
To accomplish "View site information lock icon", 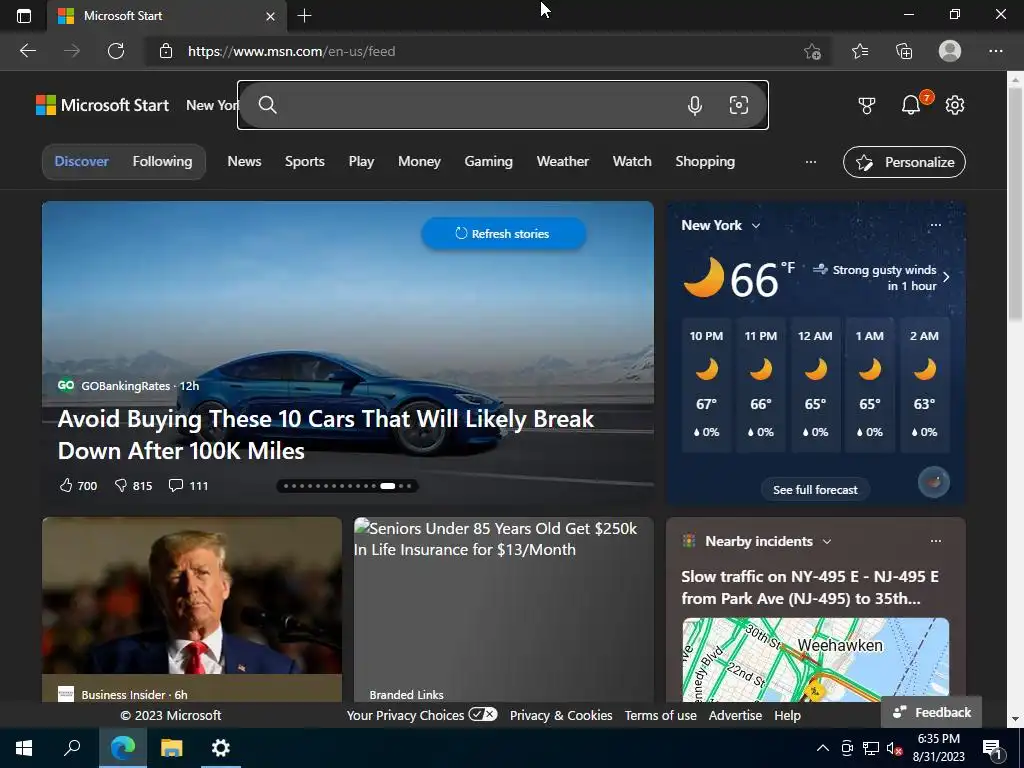I will (166, 51).
